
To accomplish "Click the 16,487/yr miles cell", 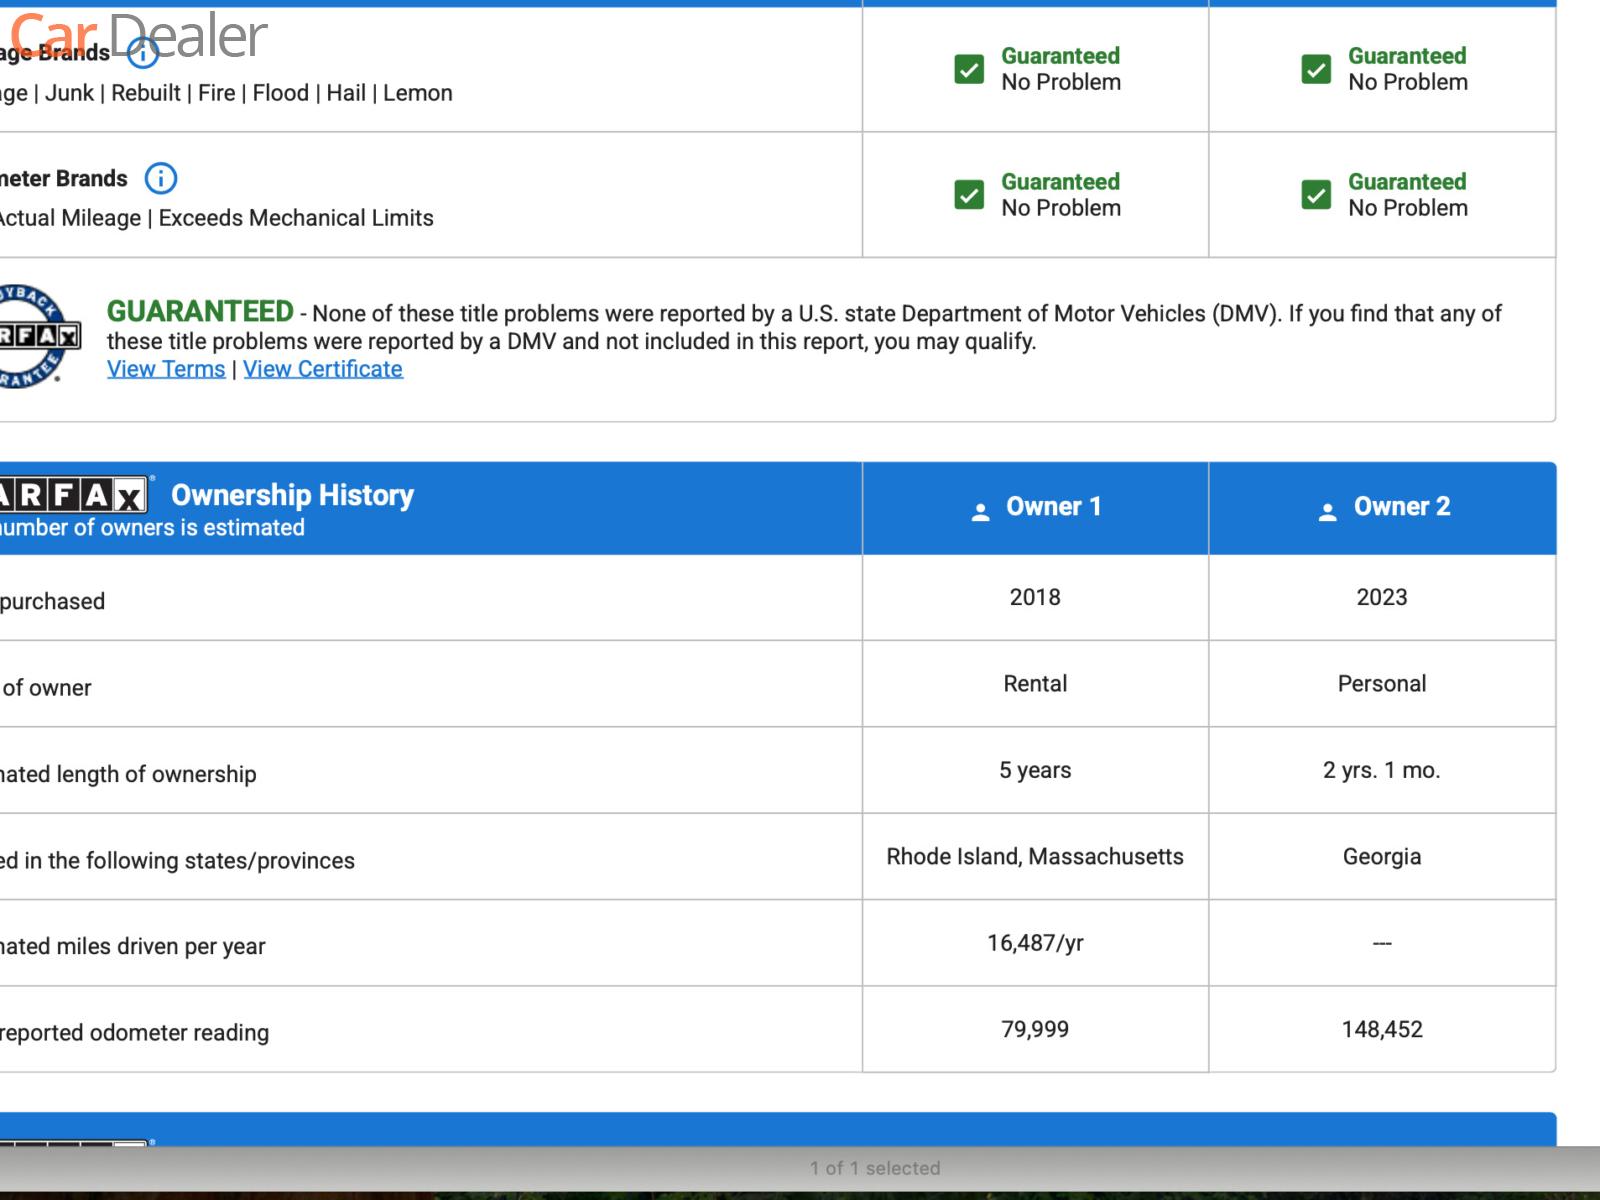I will tap(1035, 943).
